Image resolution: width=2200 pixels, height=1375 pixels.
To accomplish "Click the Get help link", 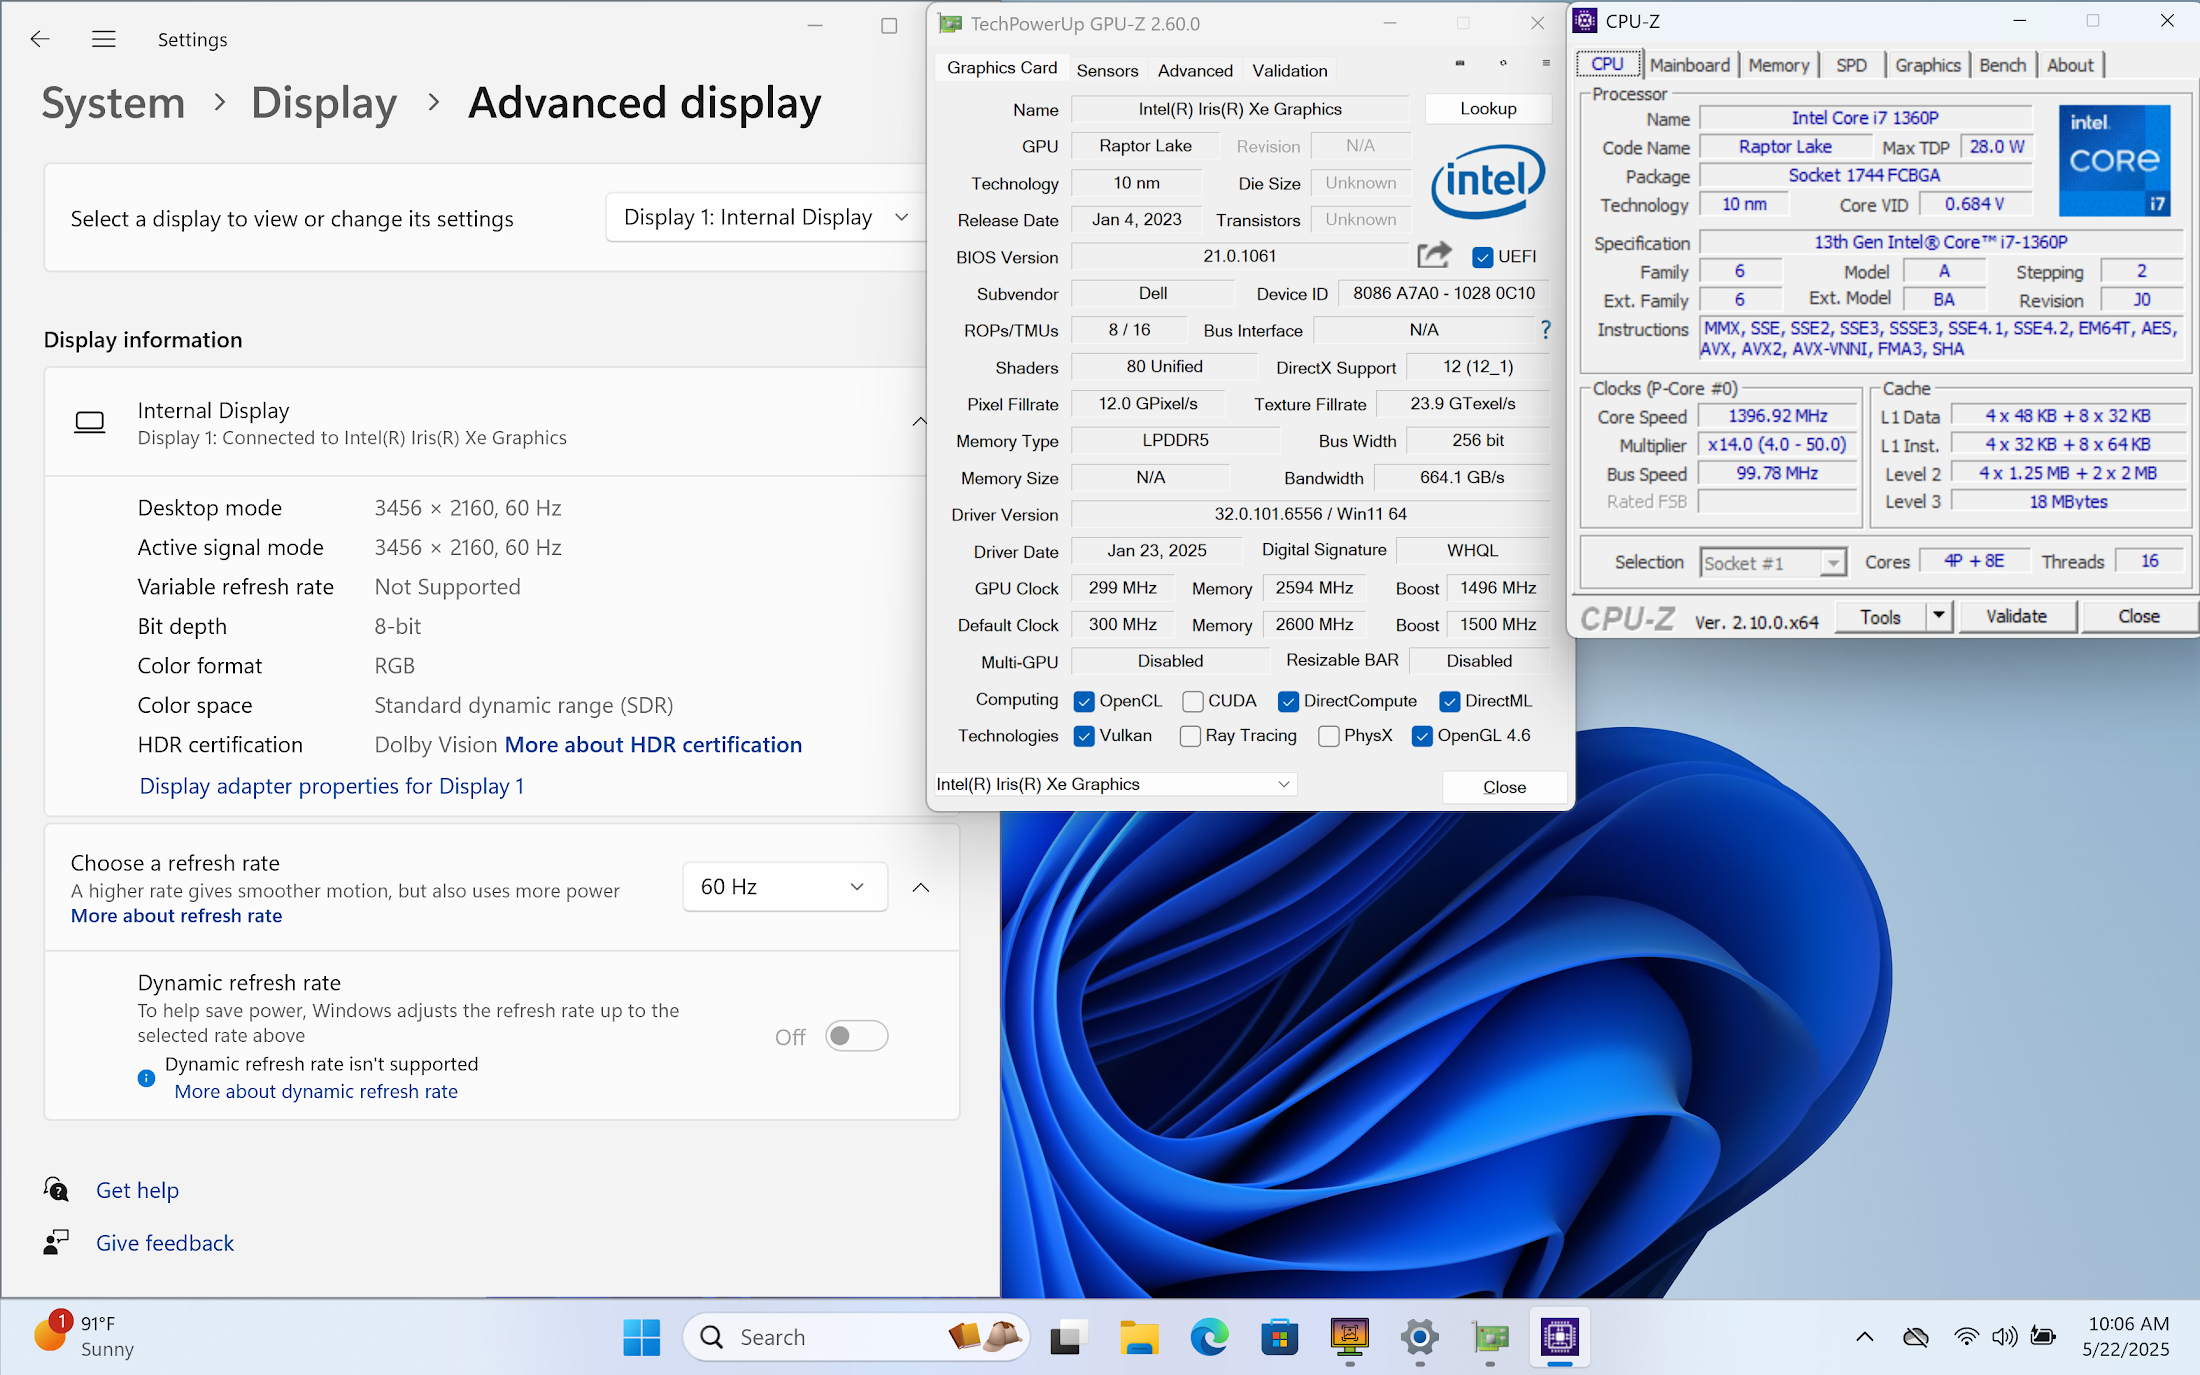I will [137, 1190].
